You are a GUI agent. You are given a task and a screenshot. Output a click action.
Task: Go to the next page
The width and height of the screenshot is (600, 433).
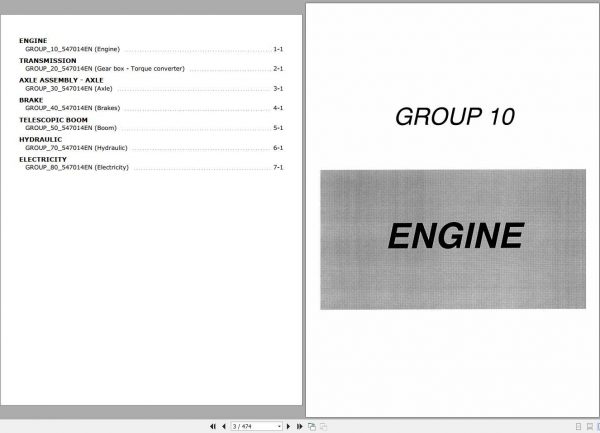pyautogui.click(x=288, y=426)
